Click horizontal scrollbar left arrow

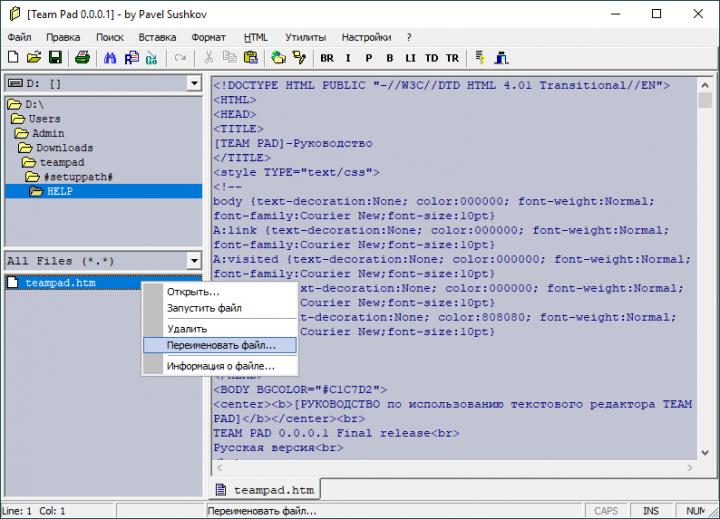point(219,468)
